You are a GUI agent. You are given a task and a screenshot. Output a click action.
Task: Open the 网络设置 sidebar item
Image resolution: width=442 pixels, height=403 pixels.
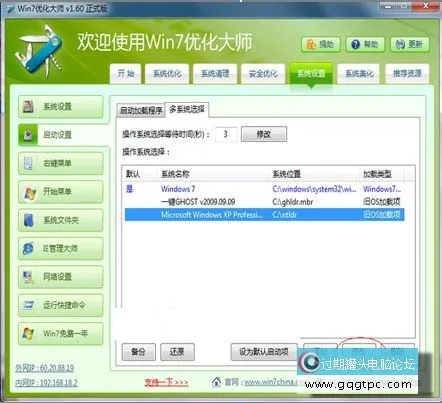pyautogui.click(x=61, y=277)
